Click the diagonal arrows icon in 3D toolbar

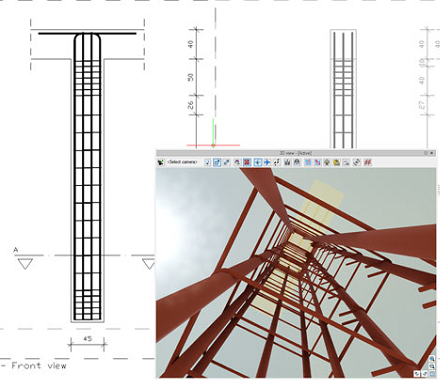[x=227, y=162]
